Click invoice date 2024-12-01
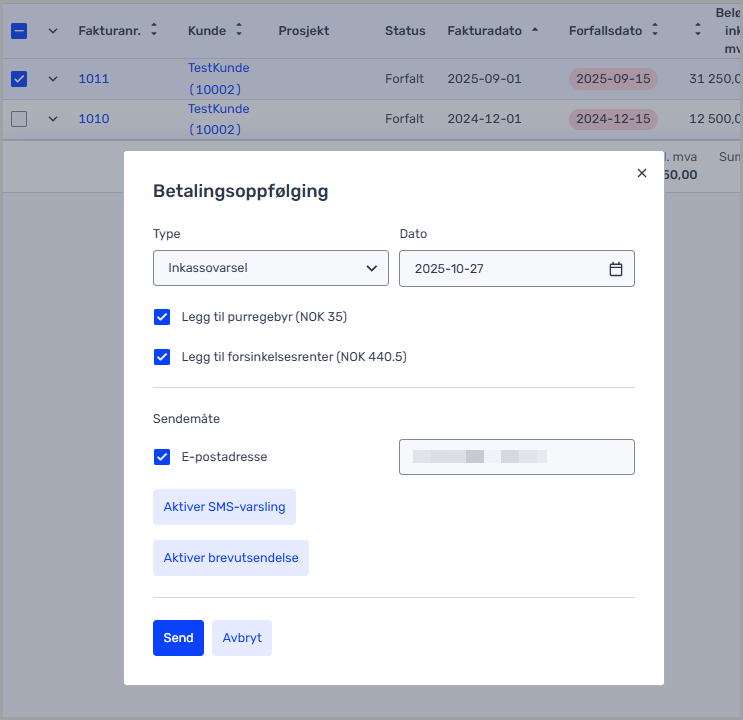The width and height of the screenshot is (743, 720). tap(484, 119)
